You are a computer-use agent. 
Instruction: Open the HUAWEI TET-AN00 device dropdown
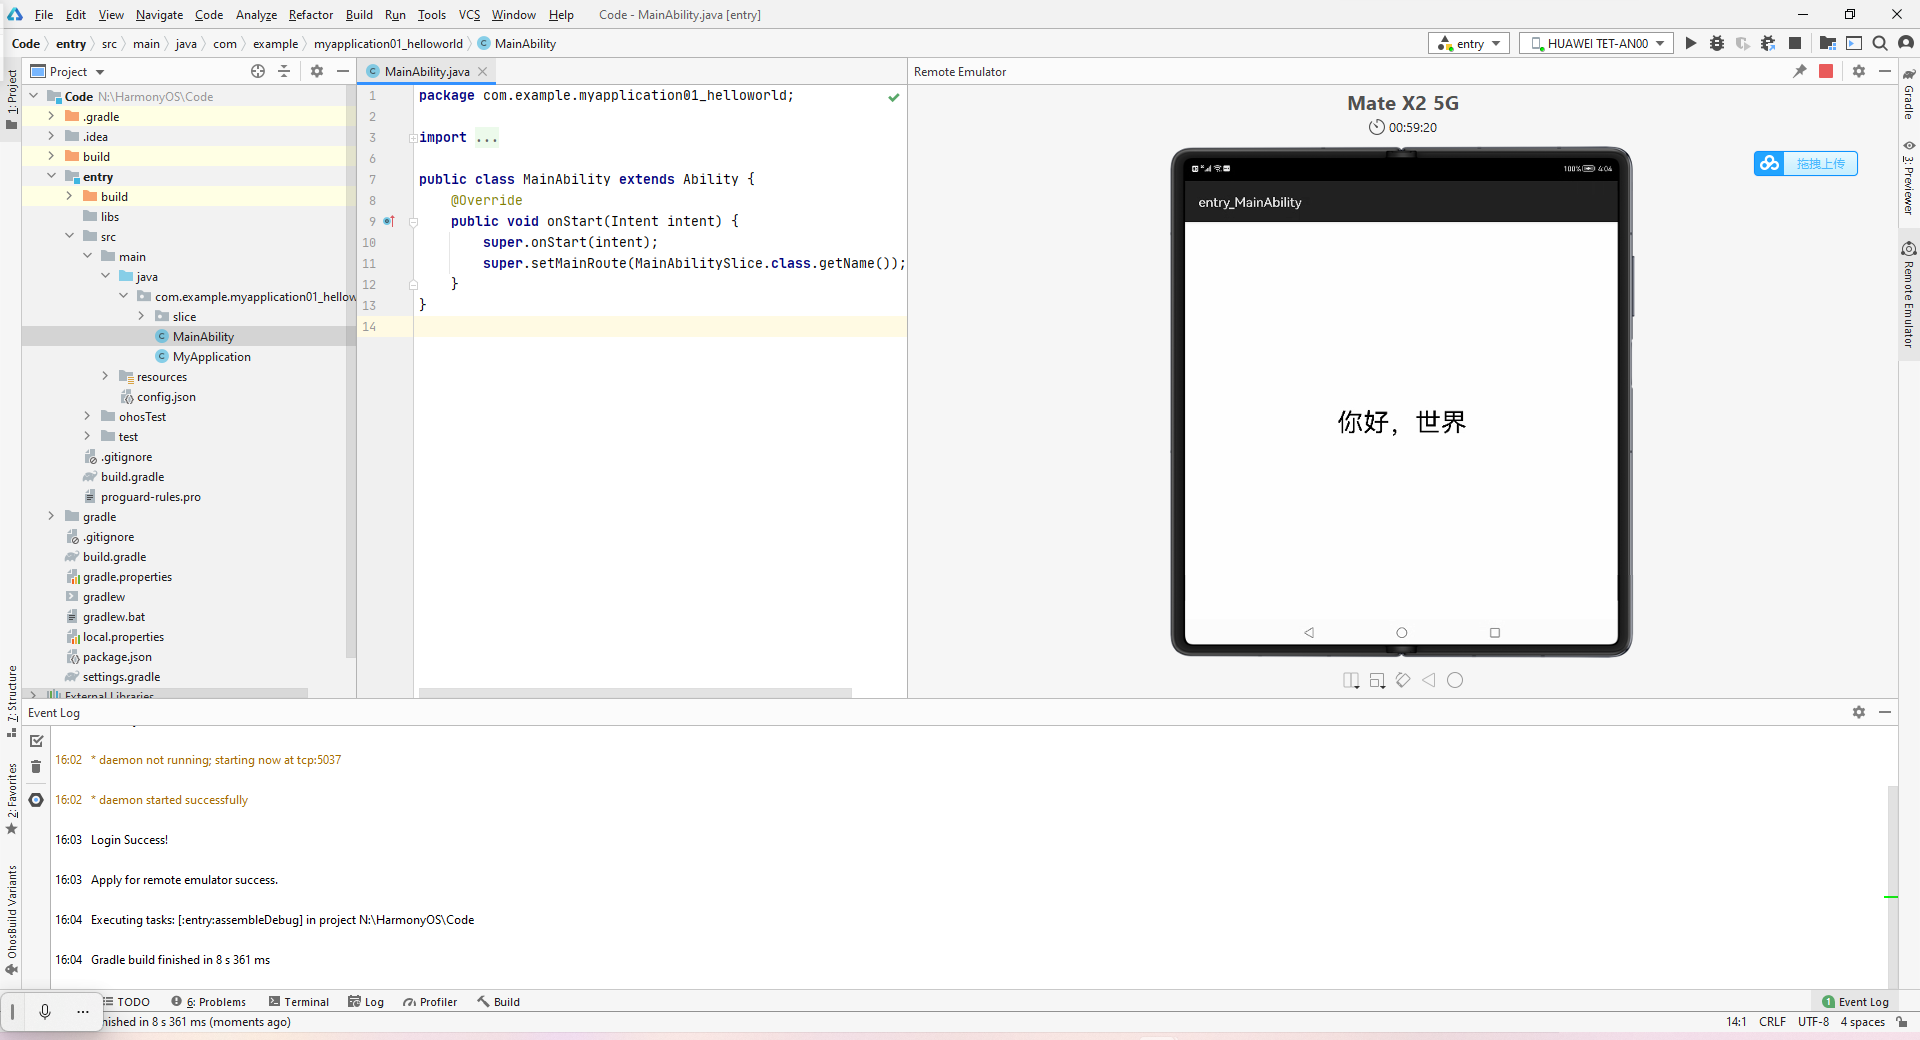tap(1597, 43)
